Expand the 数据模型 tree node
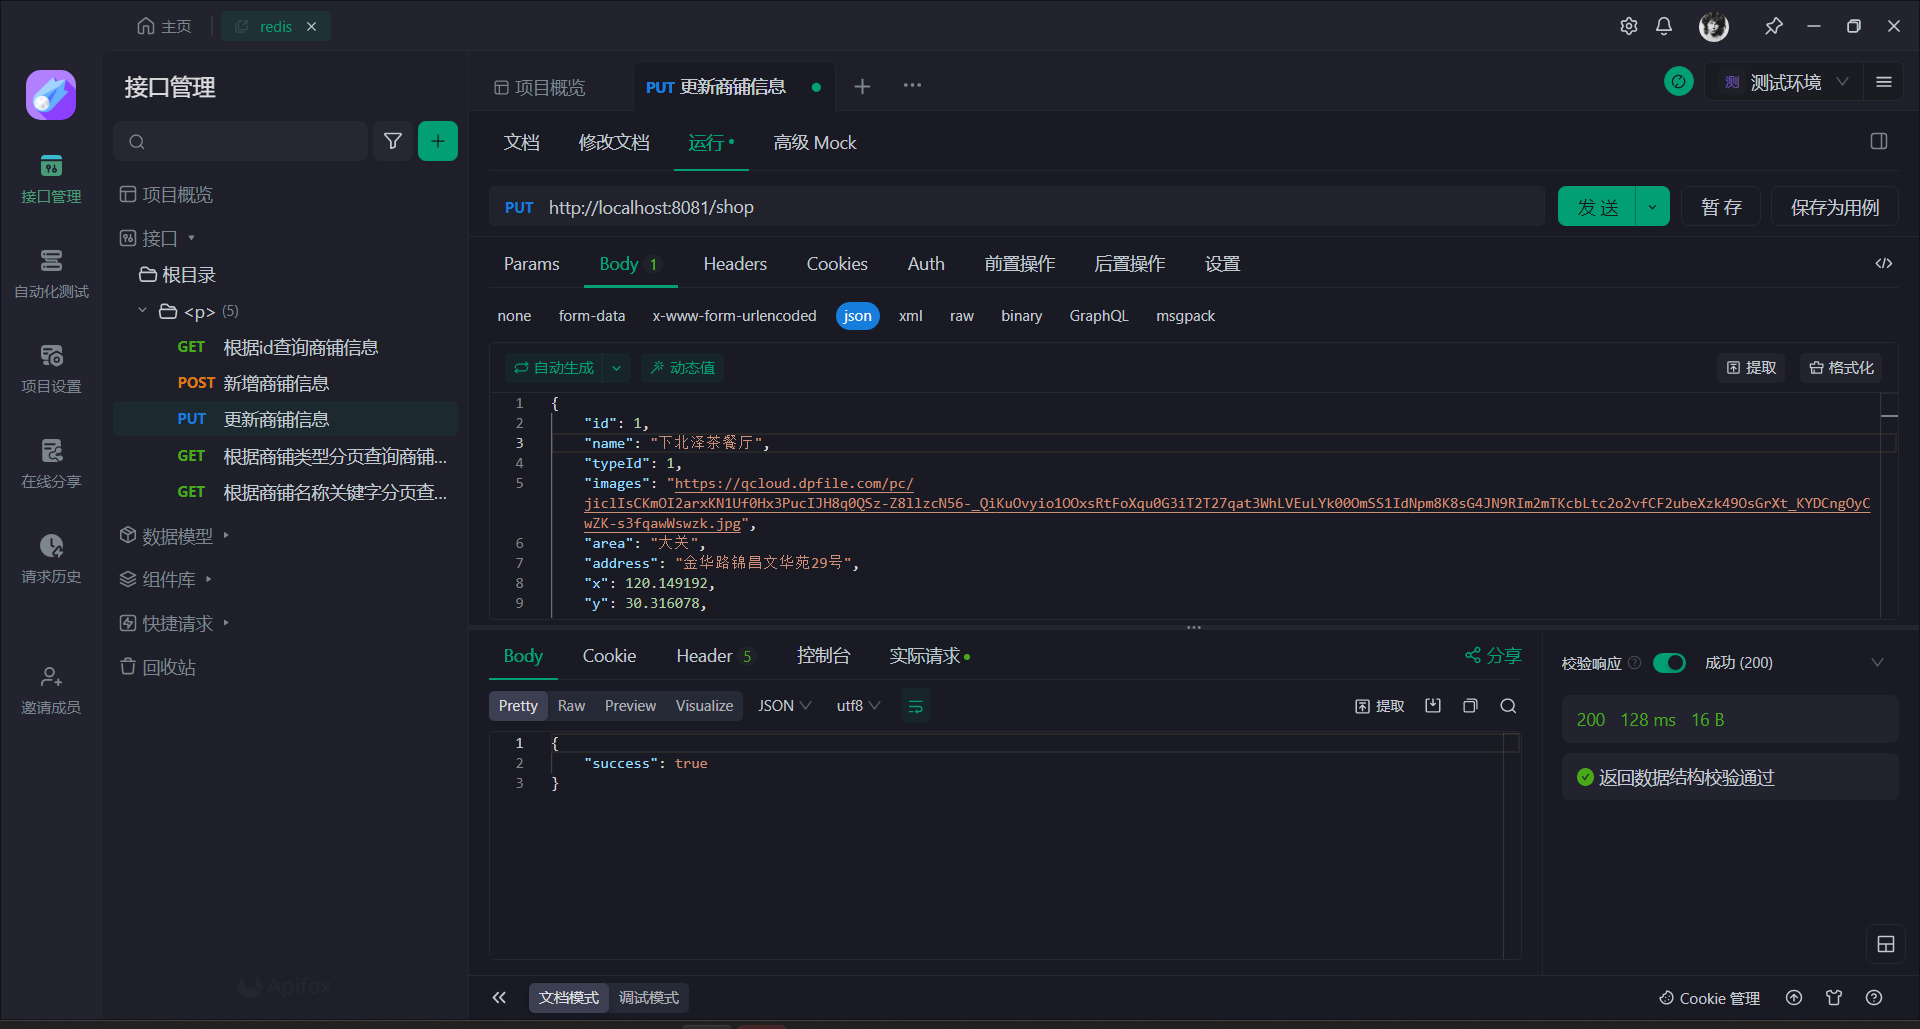 click(x=226, y=536)
